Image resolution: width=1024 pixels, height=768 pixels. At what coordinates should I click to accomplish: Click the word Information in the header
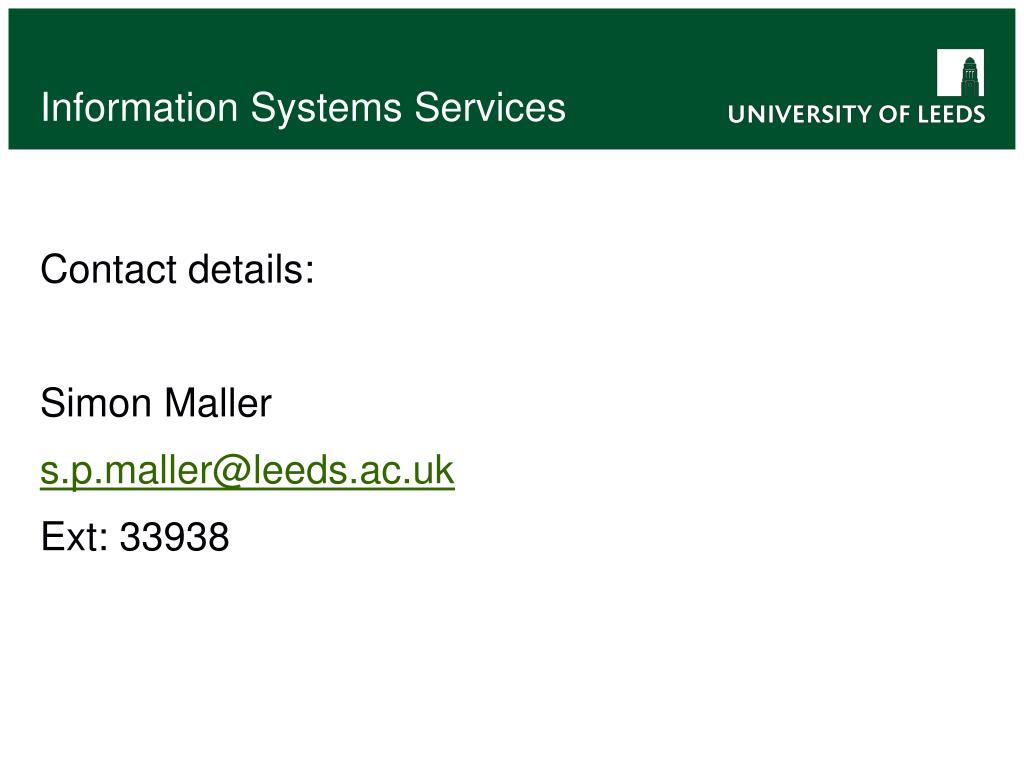139,107
